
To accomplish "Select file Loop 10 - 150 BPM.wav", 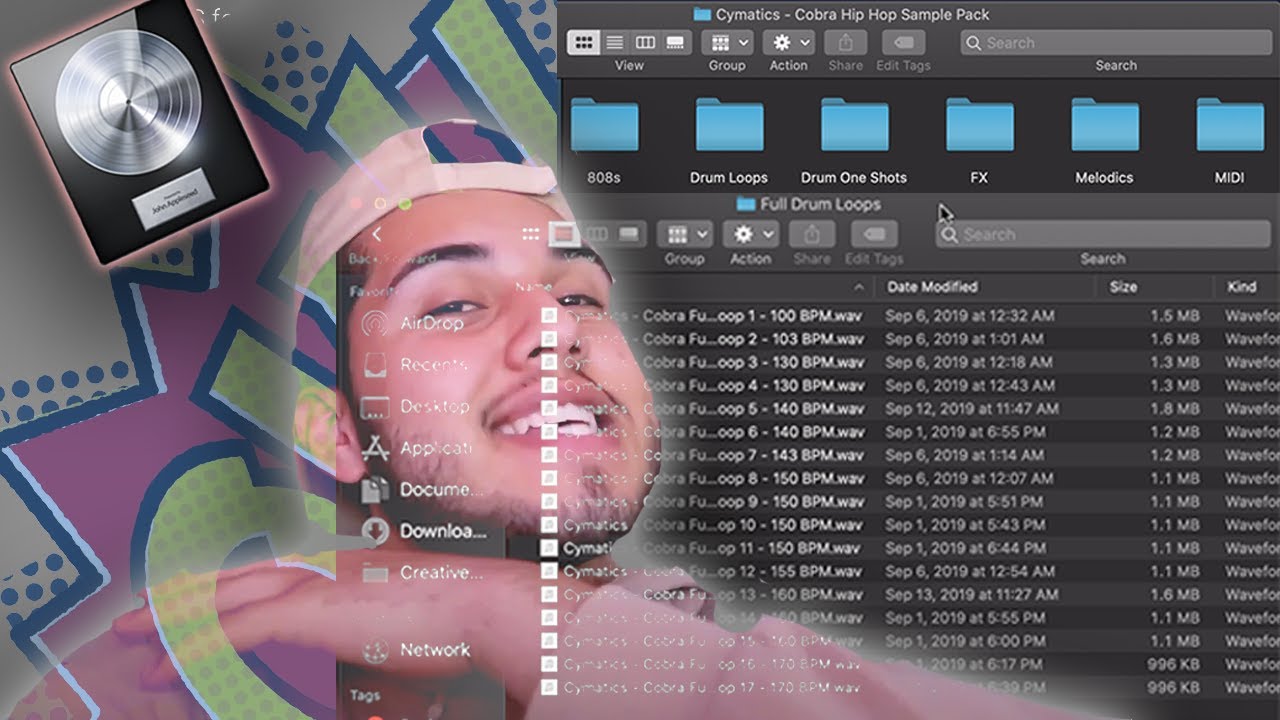I will pyautogui.click(x=703, y=525).
